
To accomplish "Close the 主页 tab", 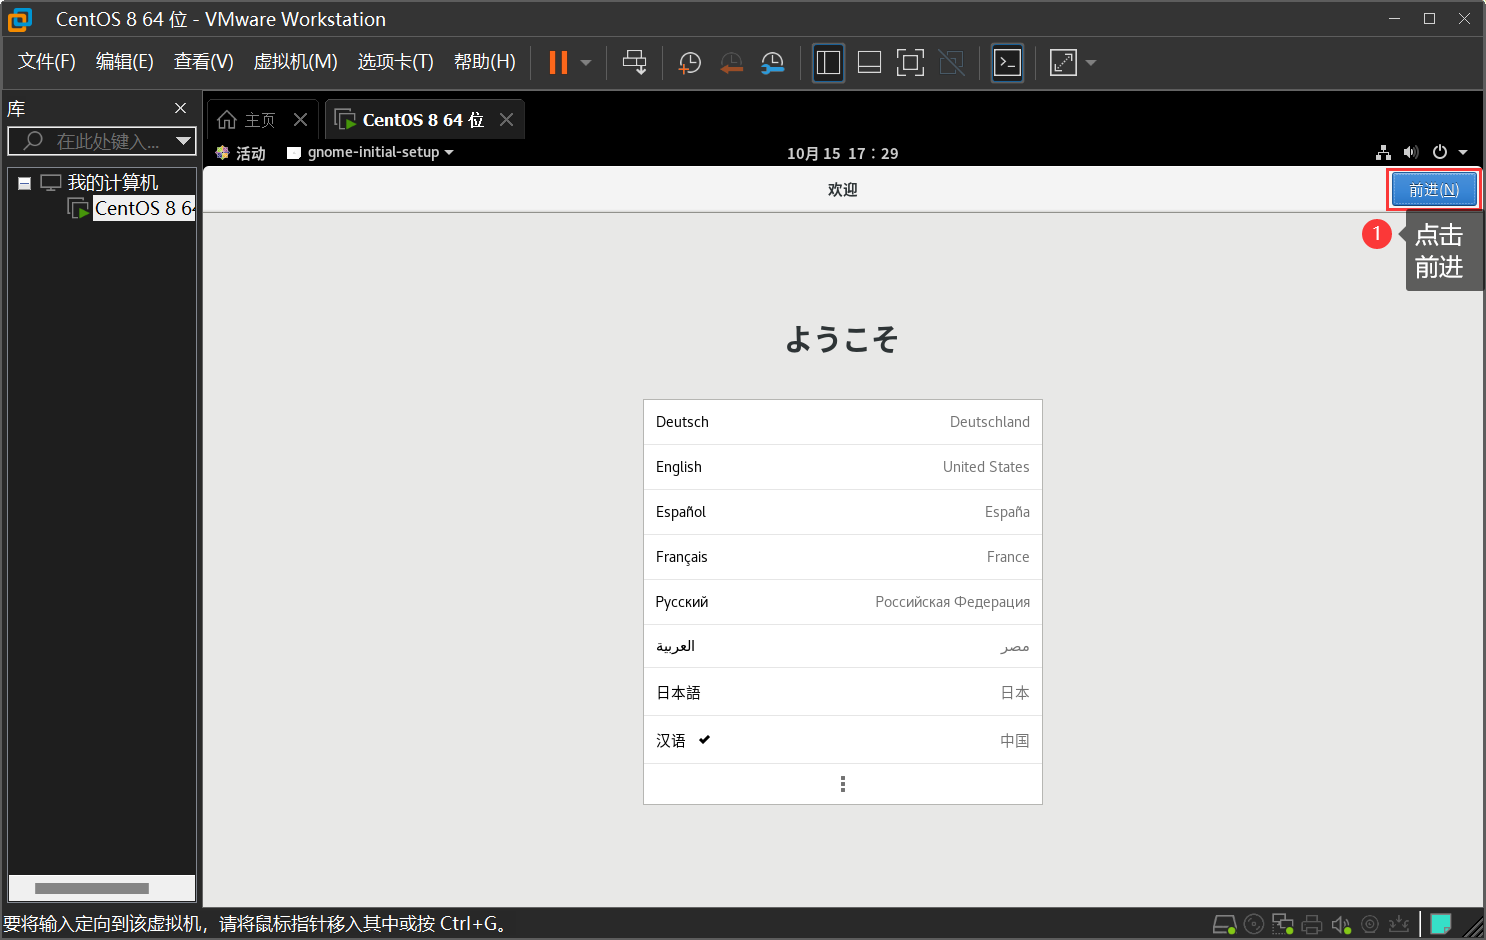I will [x=300, y=120].
